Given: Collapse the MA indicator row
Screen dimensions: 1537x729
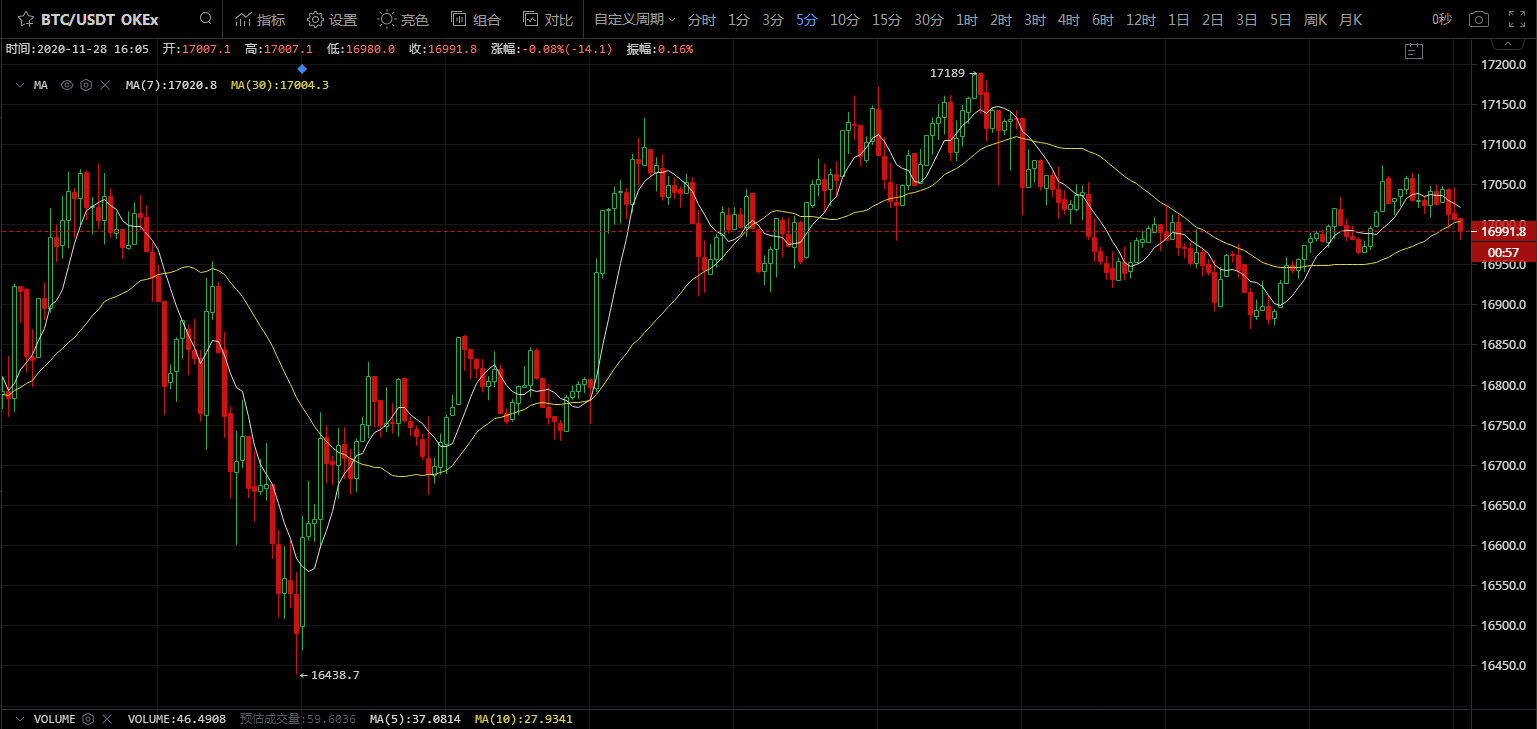Looking at the screenshot, I should point(19,86).
